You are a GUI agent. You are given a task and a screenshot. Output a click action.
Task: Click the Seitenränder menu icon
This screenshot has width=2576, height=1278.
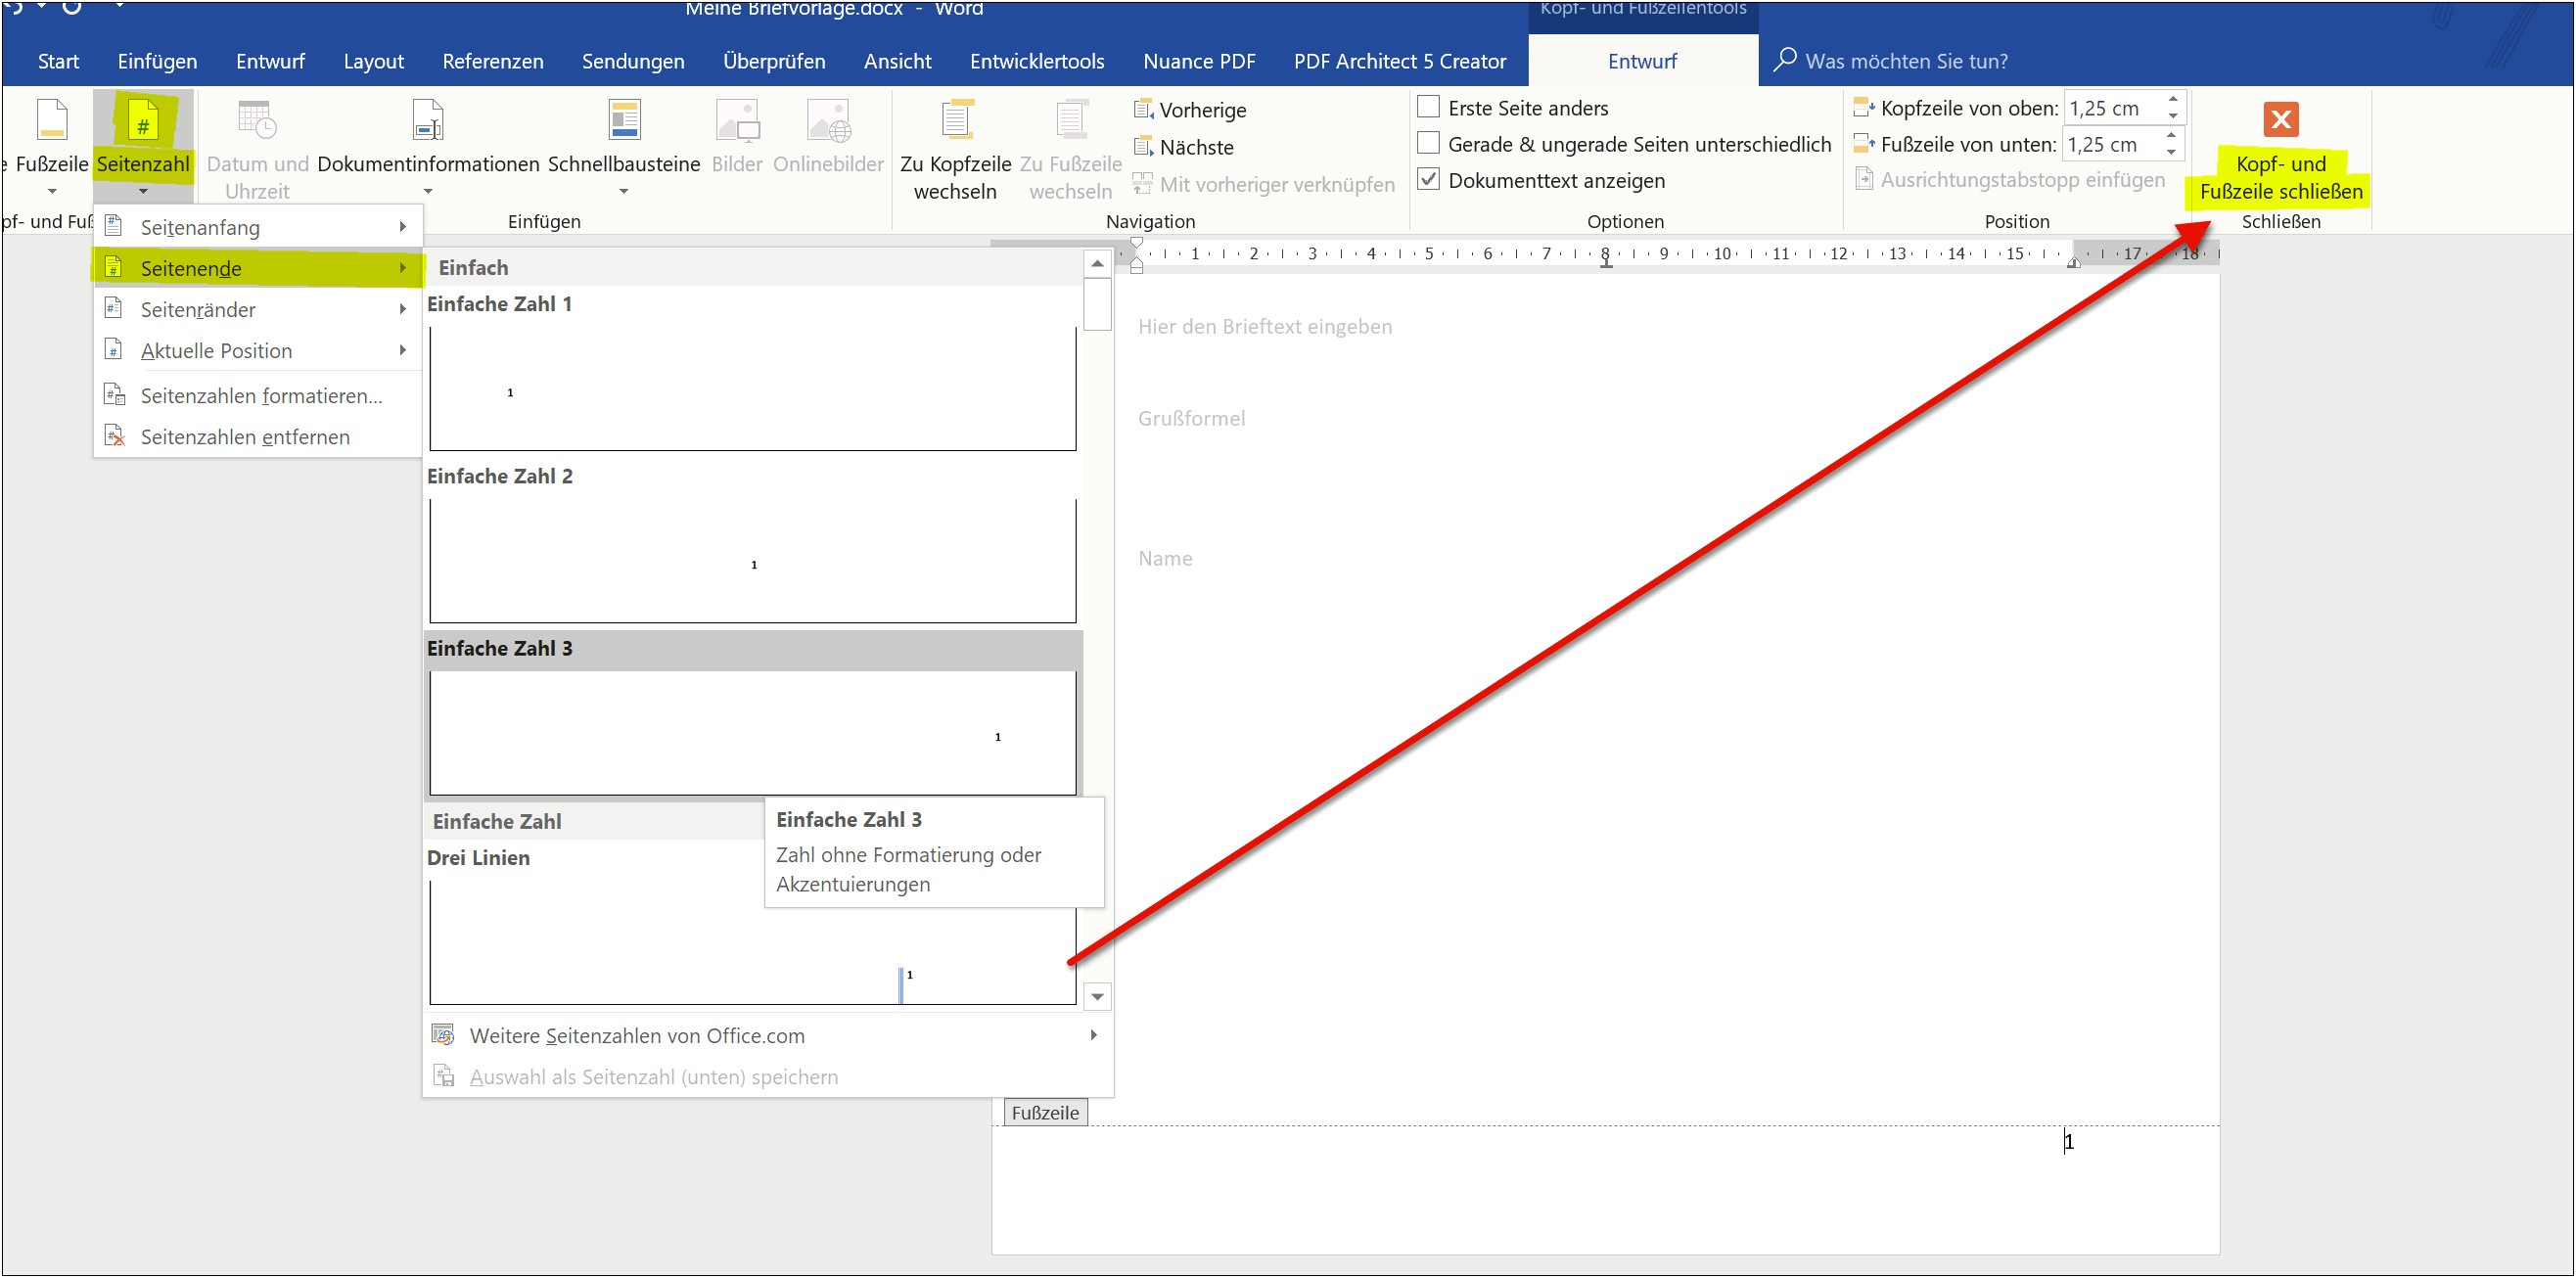(x=114, y=308)
